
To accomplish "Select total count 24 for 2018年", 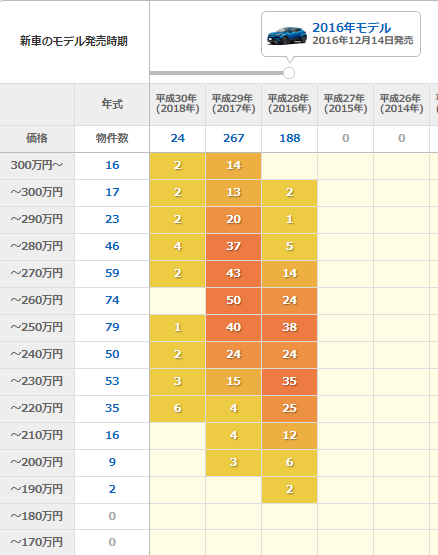I will pos(178,138).
